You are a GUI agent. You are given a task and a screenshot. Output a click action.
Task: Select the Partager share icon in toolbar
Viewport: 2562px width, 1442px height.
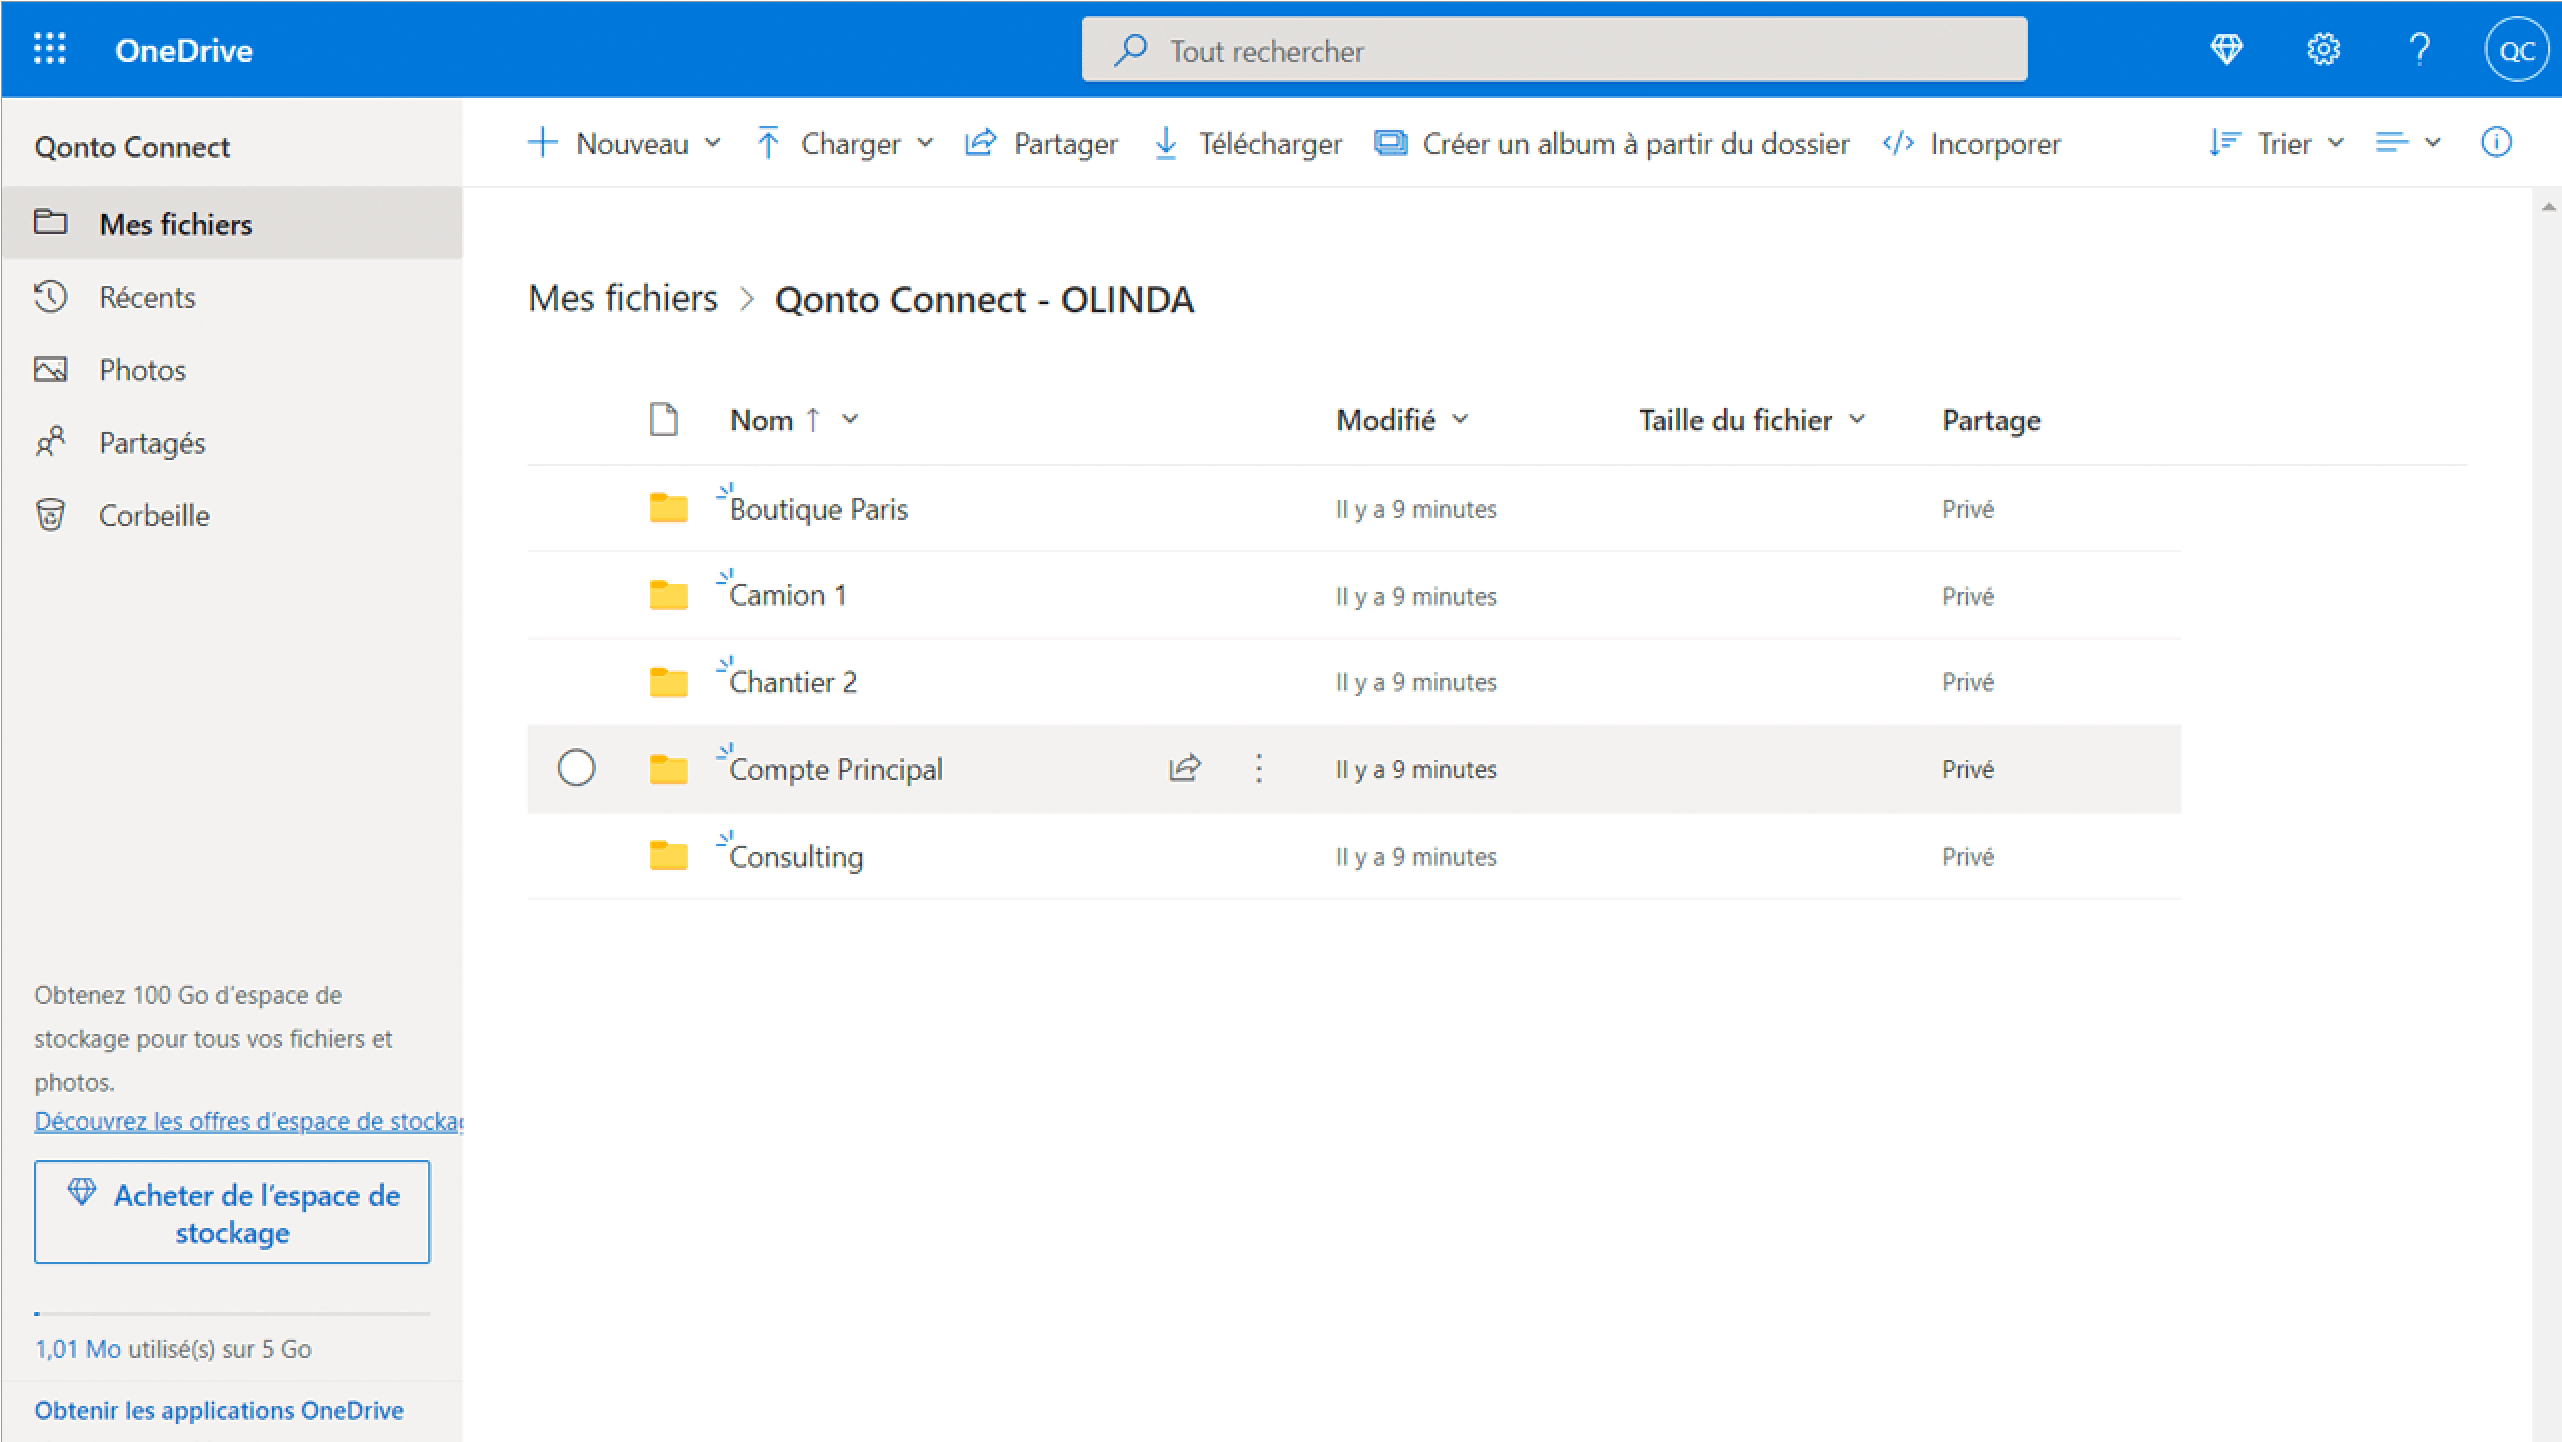click(x=981, y=143)
